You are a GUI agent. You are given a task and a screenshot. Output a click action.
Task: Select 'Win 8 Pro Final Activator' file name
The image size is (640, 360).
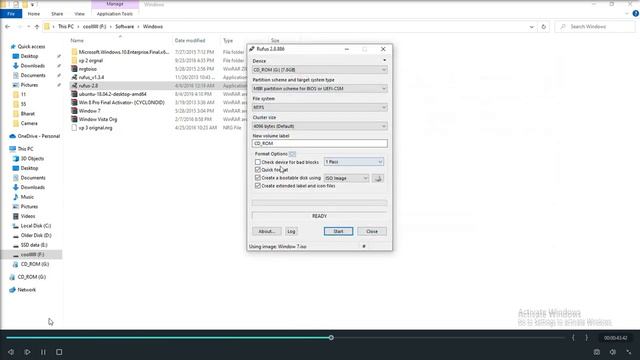pyautogui.click(x=122, y=102)
